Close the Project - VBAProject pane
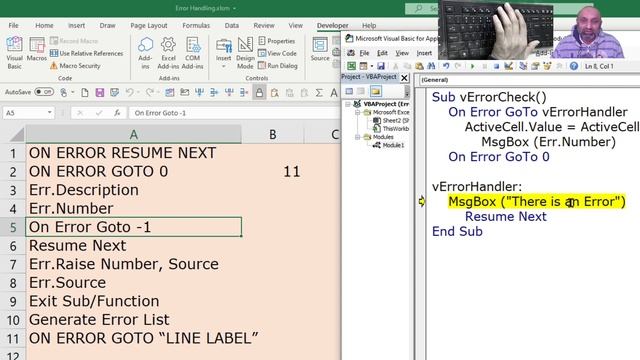The height and width of the screenshot is (360, 640). click(x=404, y=78)
